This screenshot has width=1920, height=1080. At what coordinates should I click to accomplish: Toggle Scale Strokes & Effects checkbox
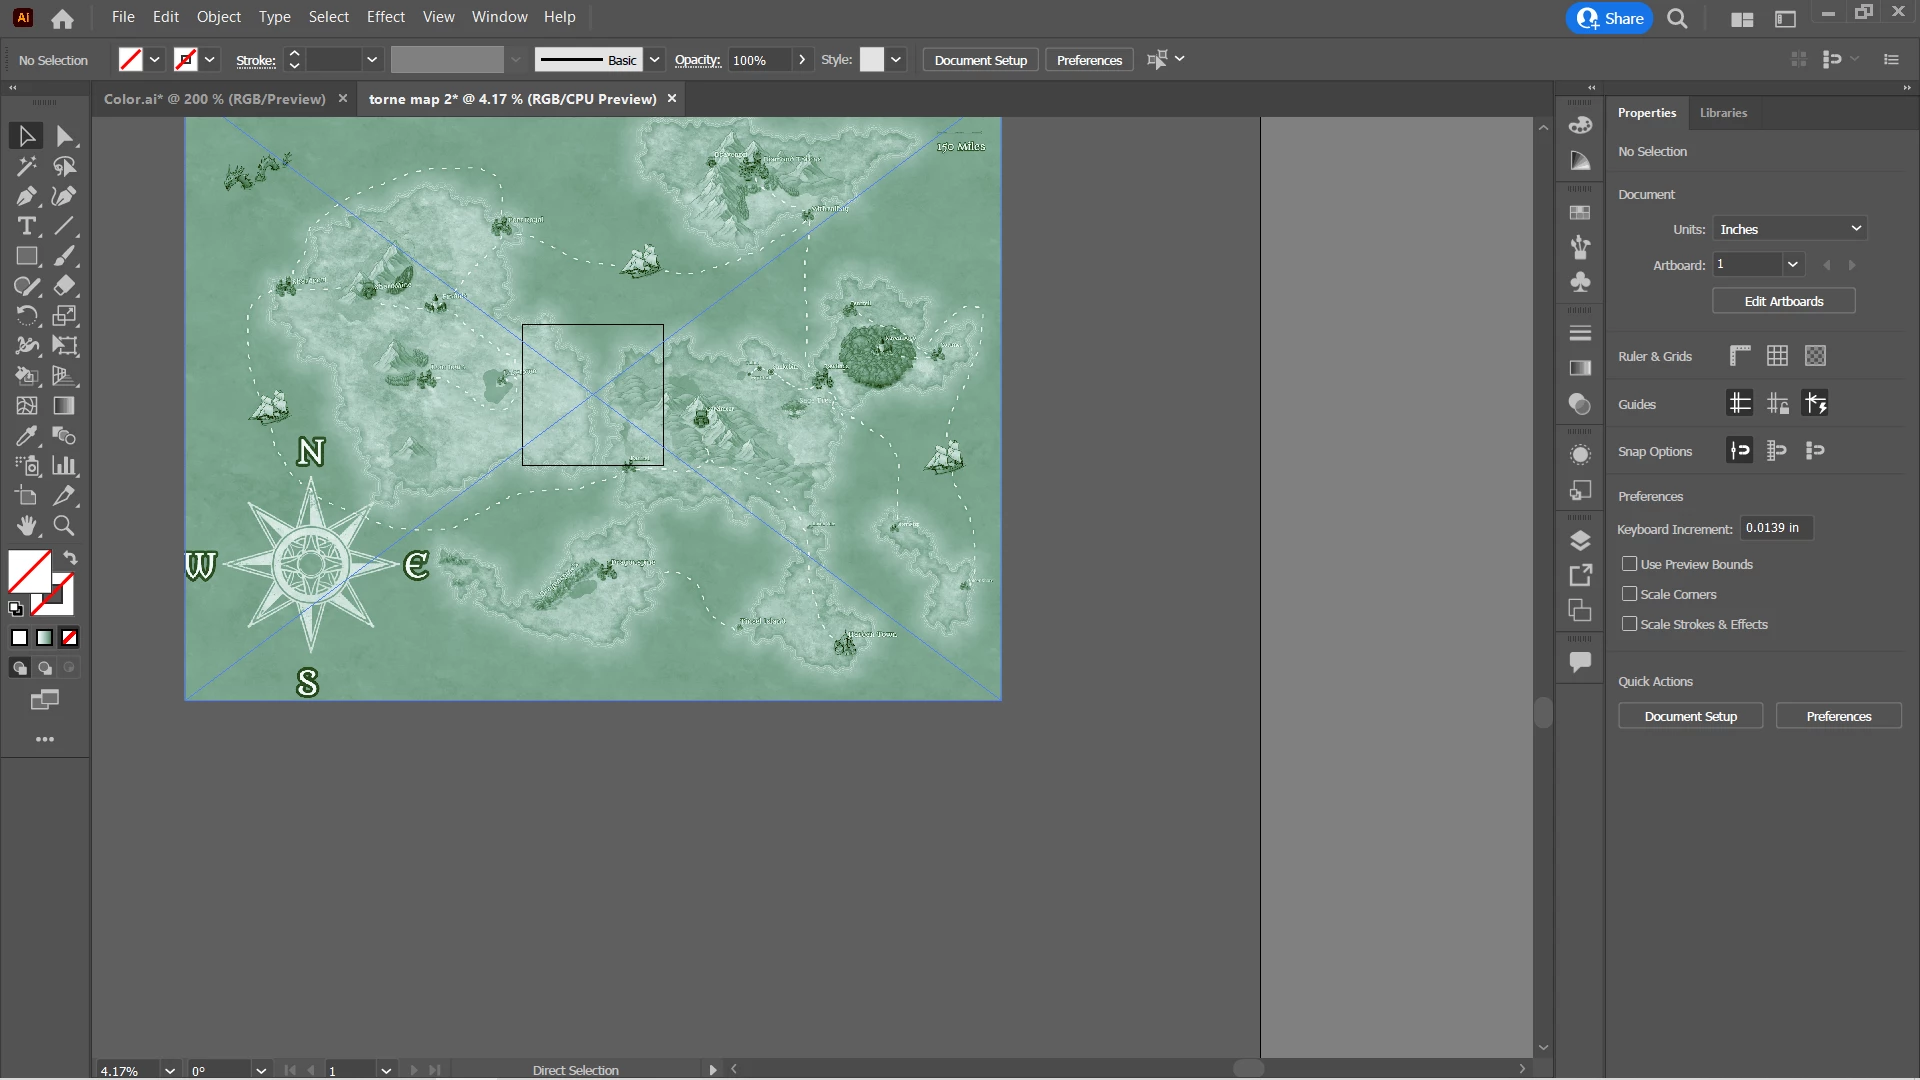point(1630,624)
